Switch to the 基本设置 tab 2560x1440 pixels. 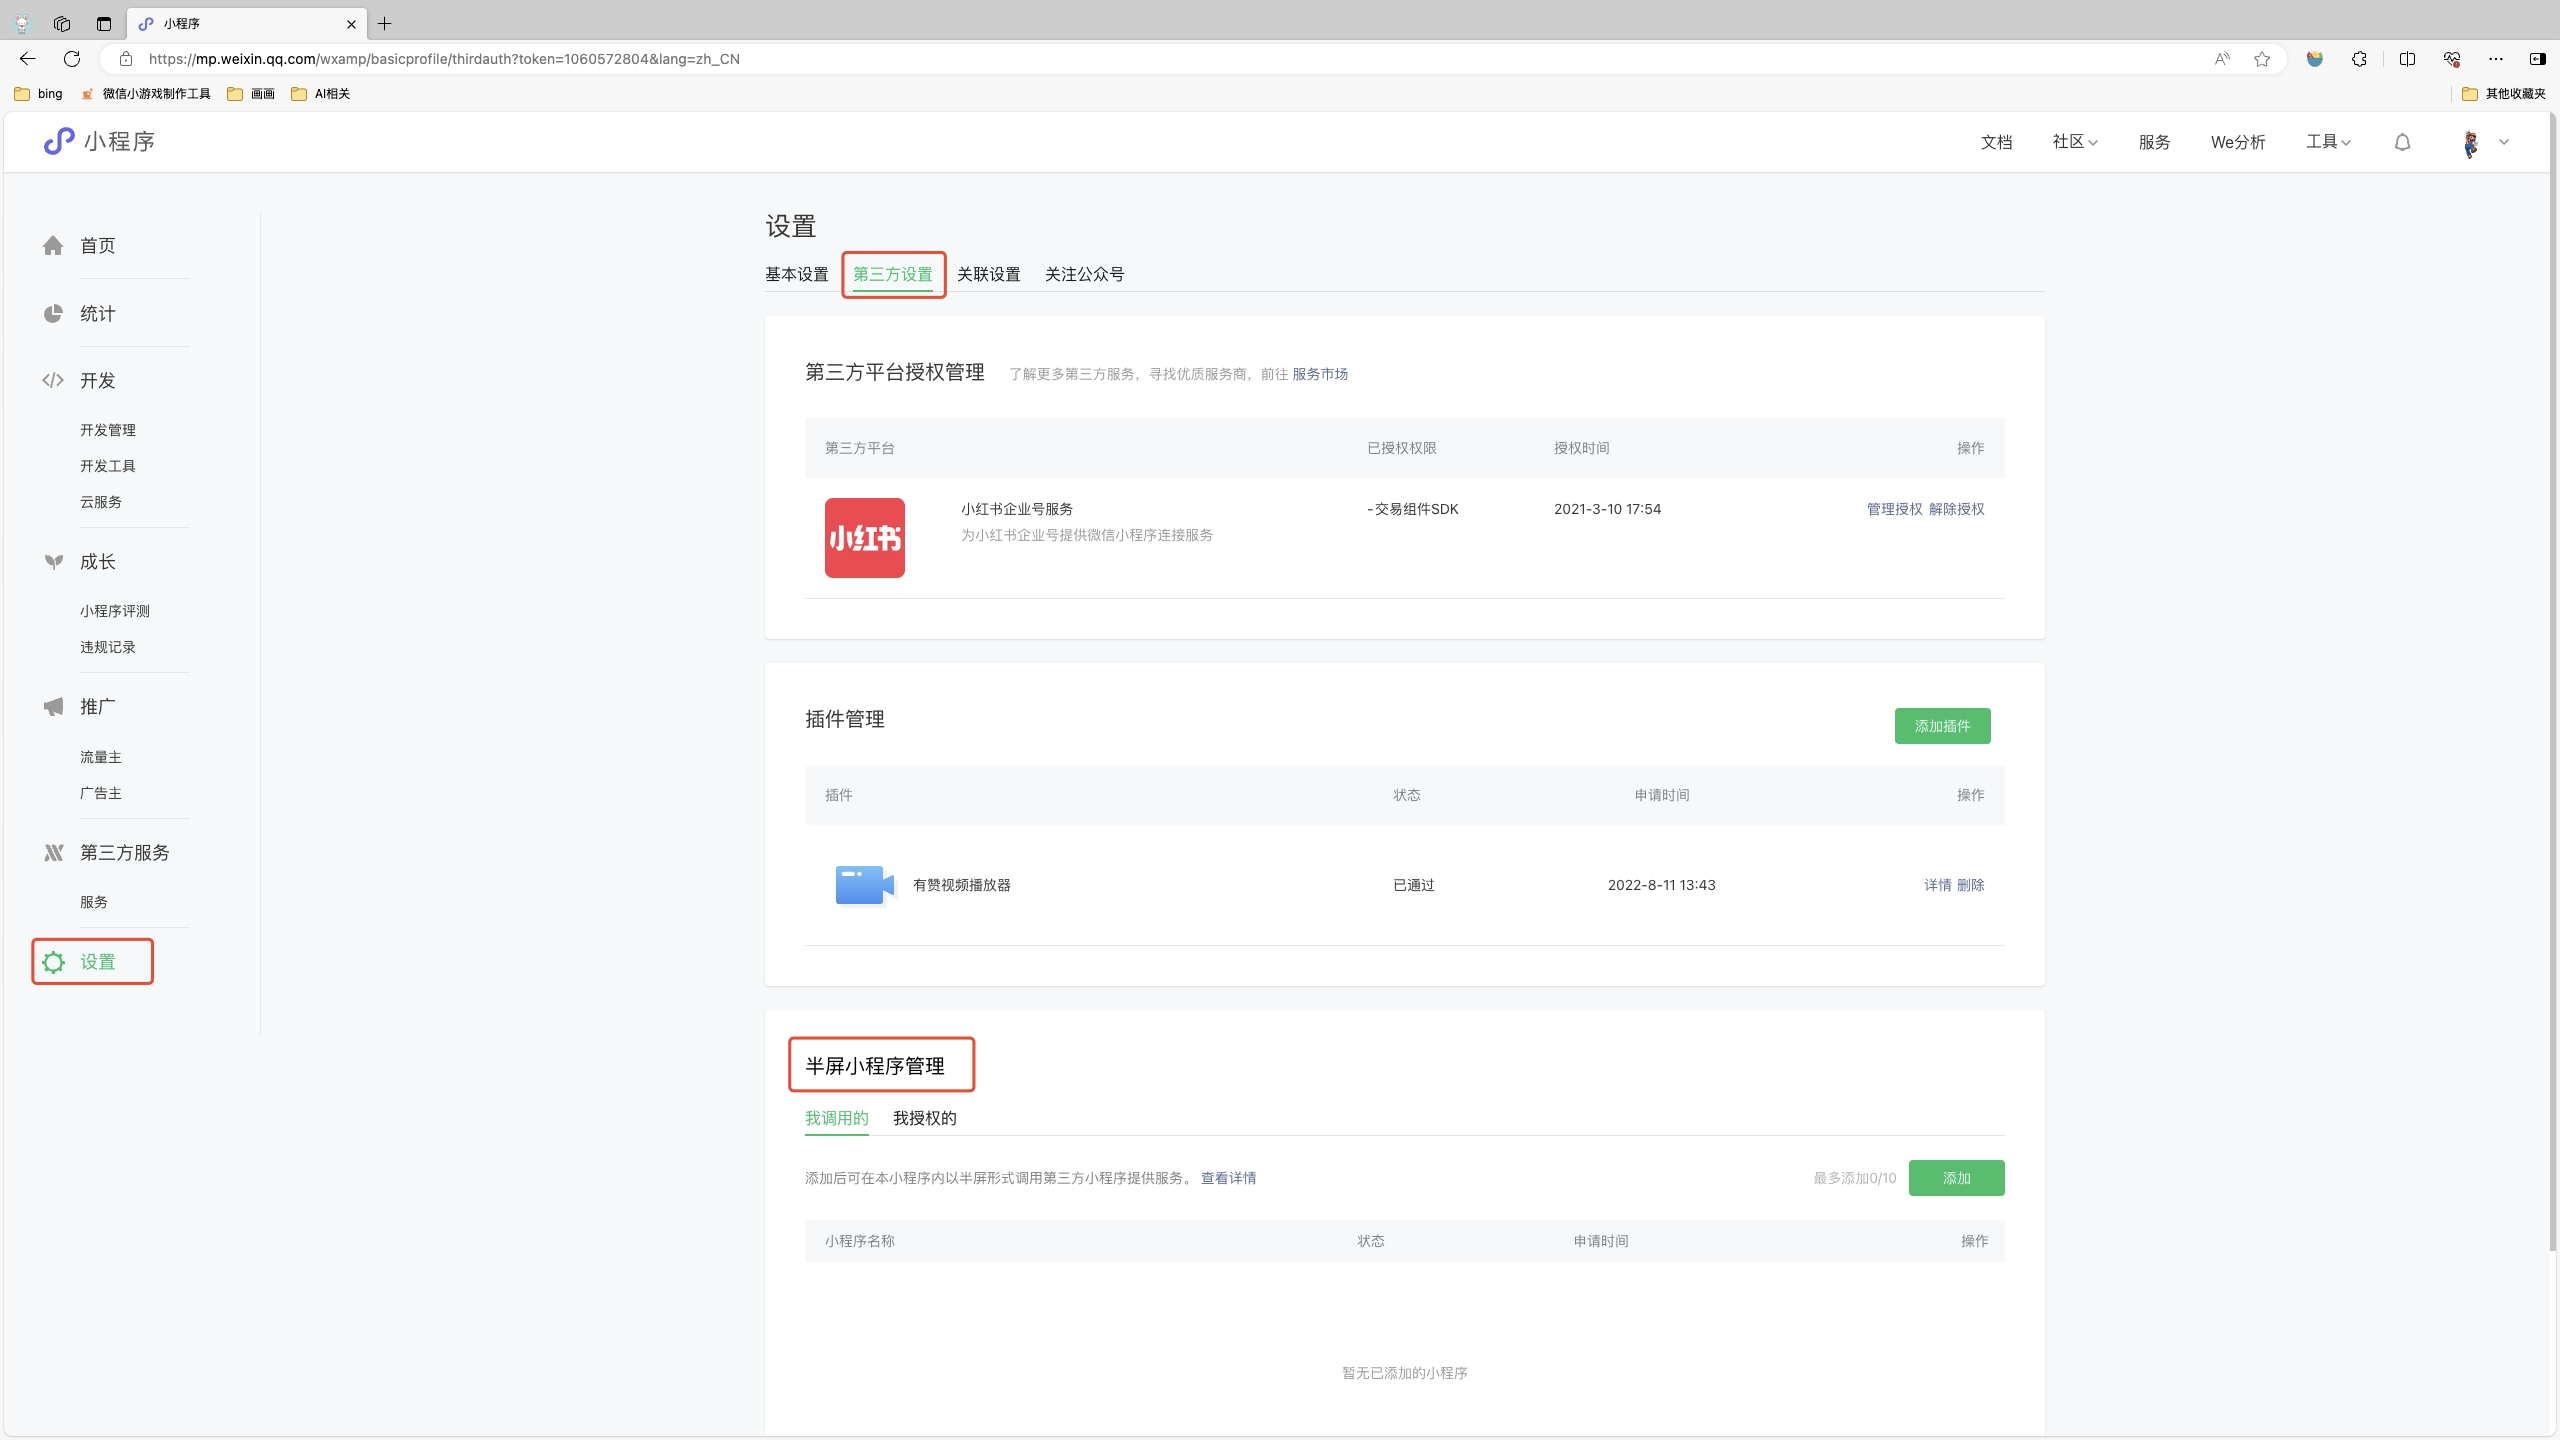coord(796,274)
